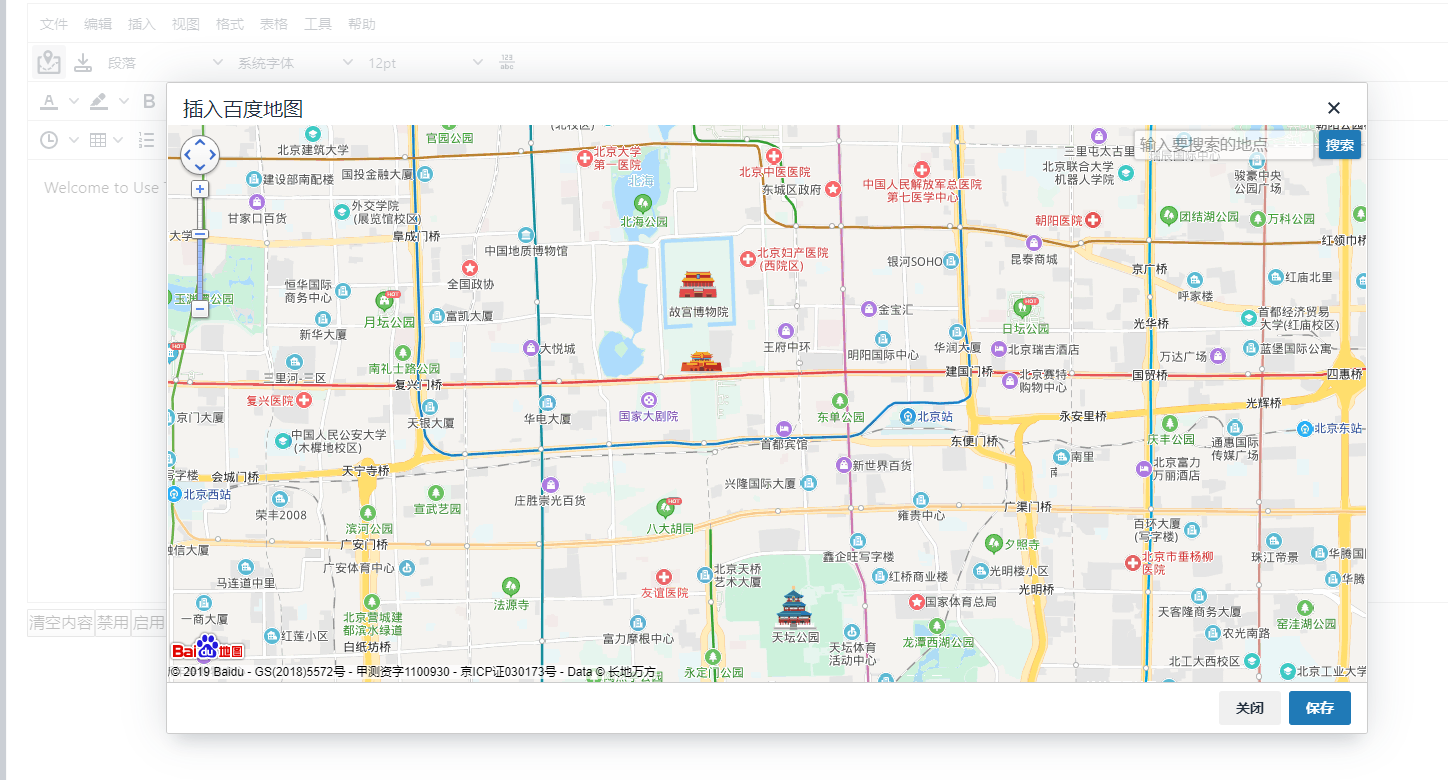Image resolution: width=1448 pixels, height=780 pixels.
Task: Click the insert date/time clock icon
Action: coord(49,140)
